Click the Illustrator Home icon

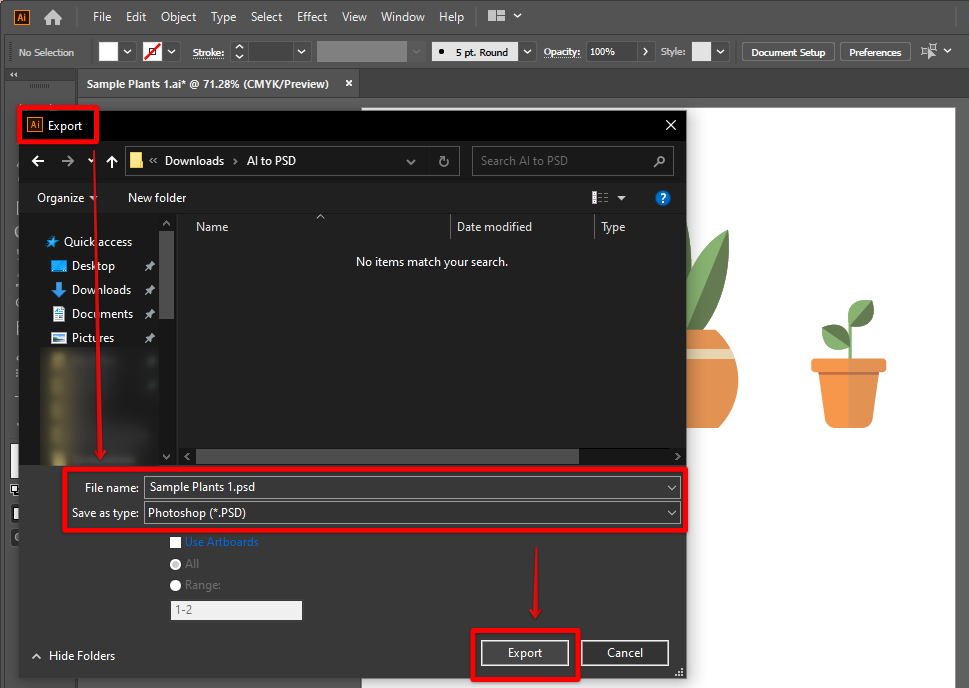pyautogui.click(x=53, y=17)
